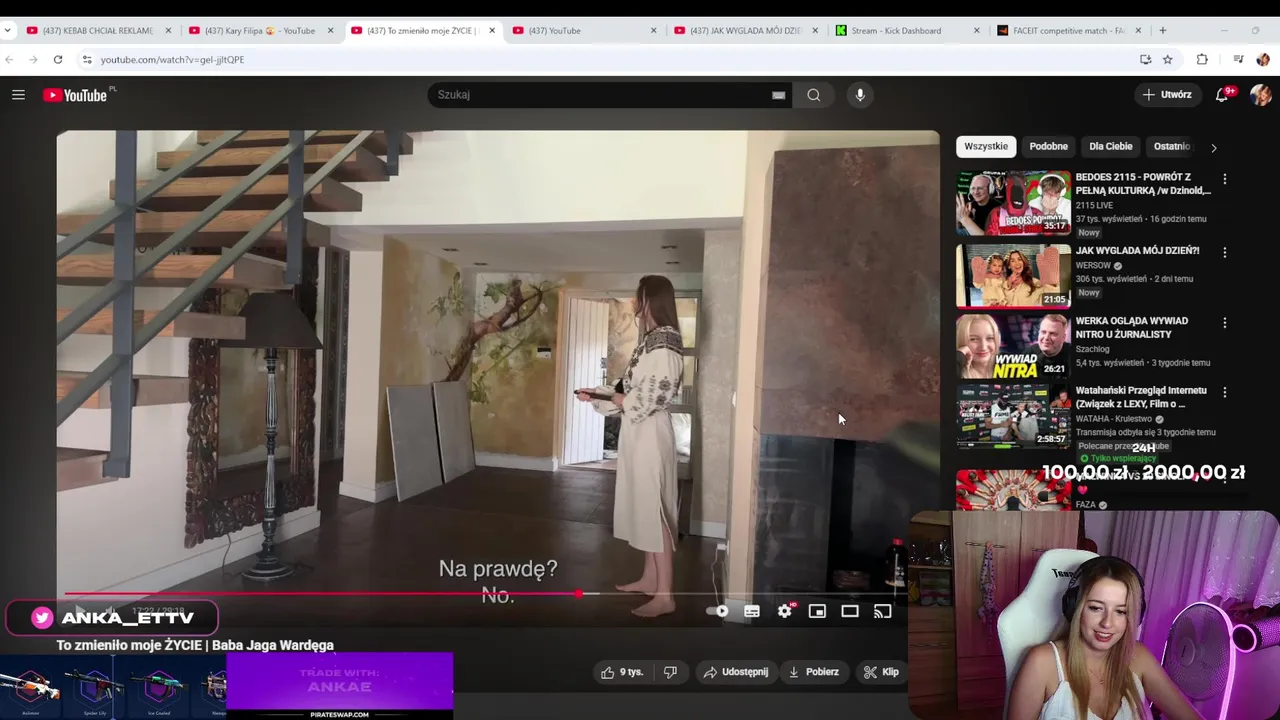
Task: Open a new browser tab
Action: tap(1162, 31)
